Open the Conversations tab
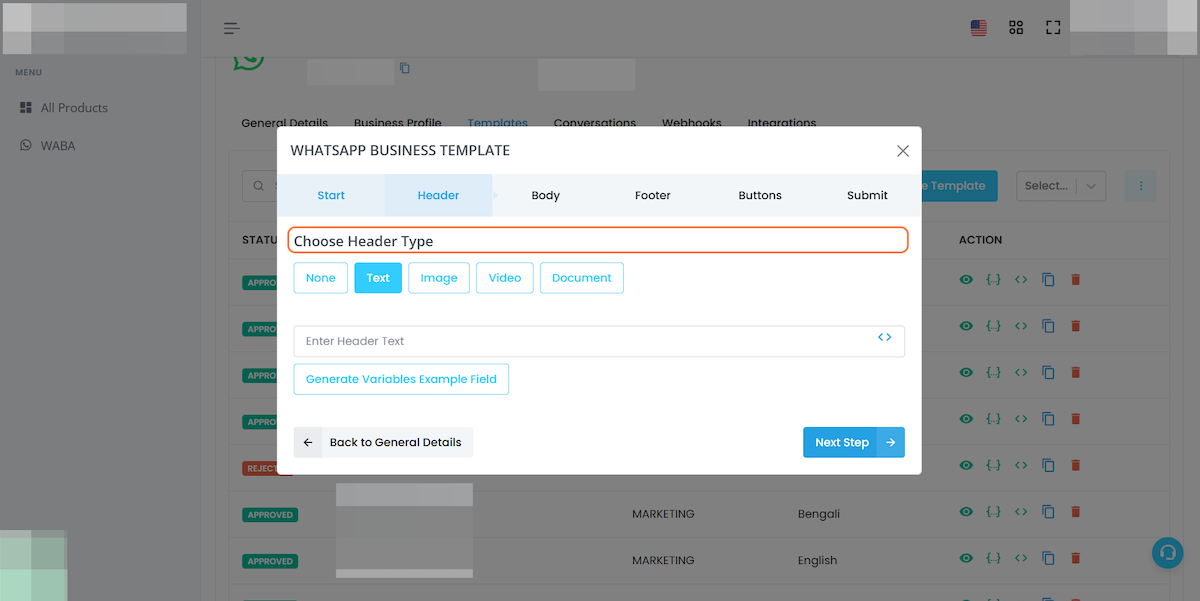Viewport: 1200px width, 601px height. 595,123
